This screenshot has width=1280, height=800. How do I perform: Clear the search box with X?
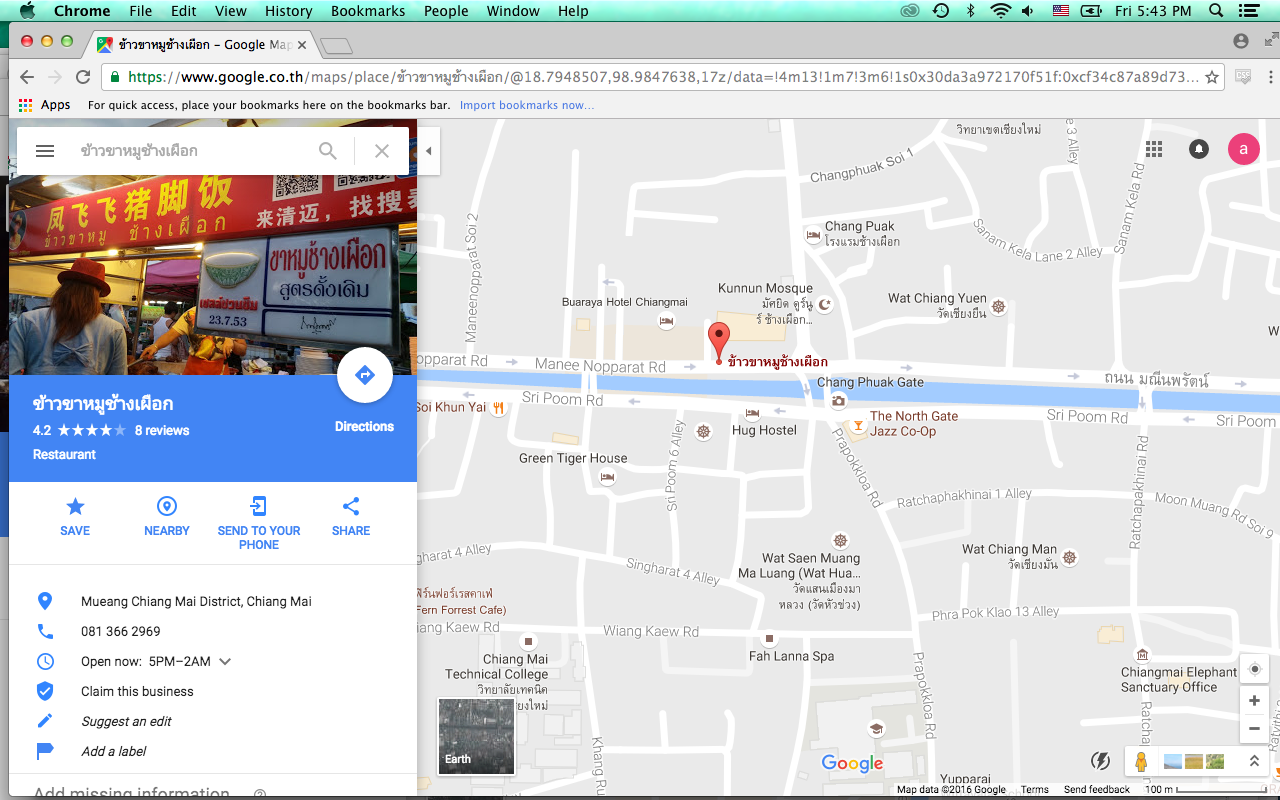pyautogui.click(x=382, y=151)
